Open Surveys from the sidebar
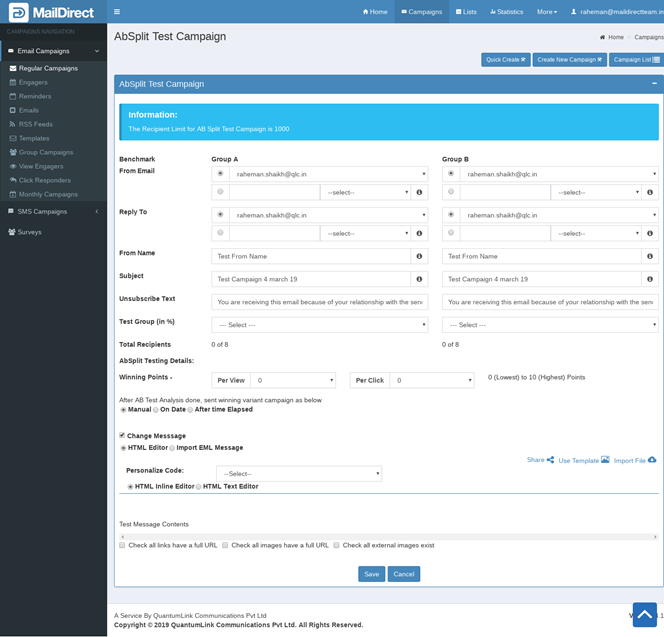The width and height of the screenshot is (664, 637). tap(28, 232)
